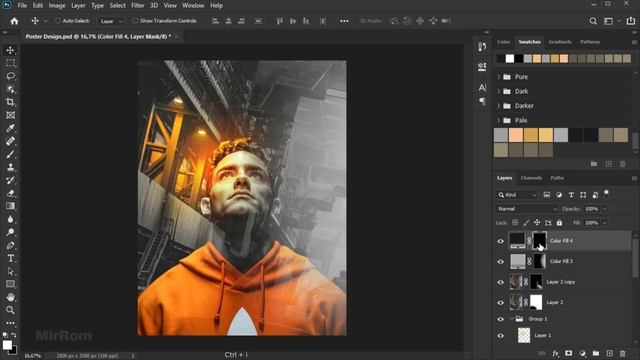Select the Path Selection tool
640x360 pixels.
pos(11,271)
